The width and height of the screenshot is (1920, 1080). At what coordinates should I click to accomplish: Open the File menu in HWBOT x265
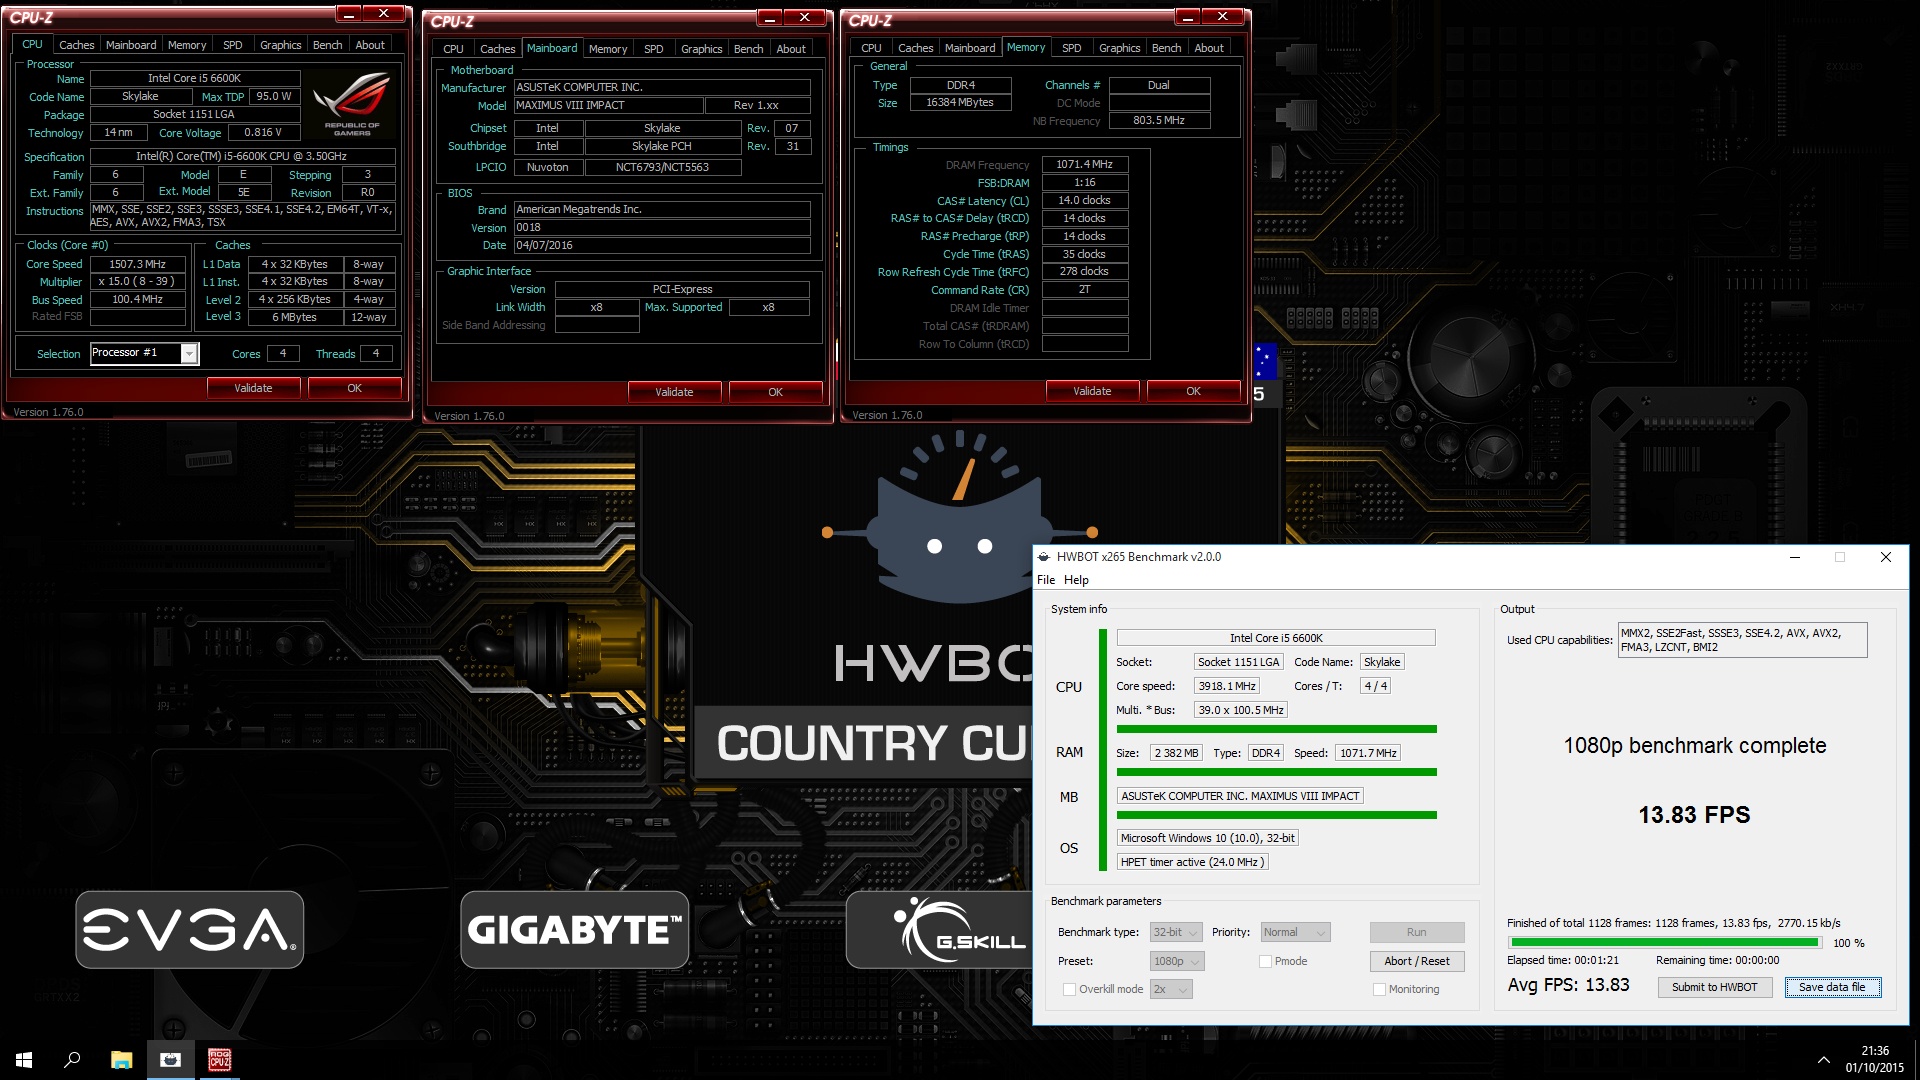pos(1046,580)
